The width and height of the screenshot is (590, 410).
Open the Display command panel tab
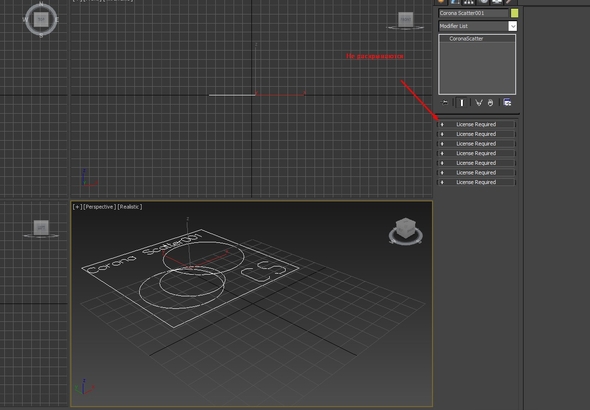(x=497, y=2)
